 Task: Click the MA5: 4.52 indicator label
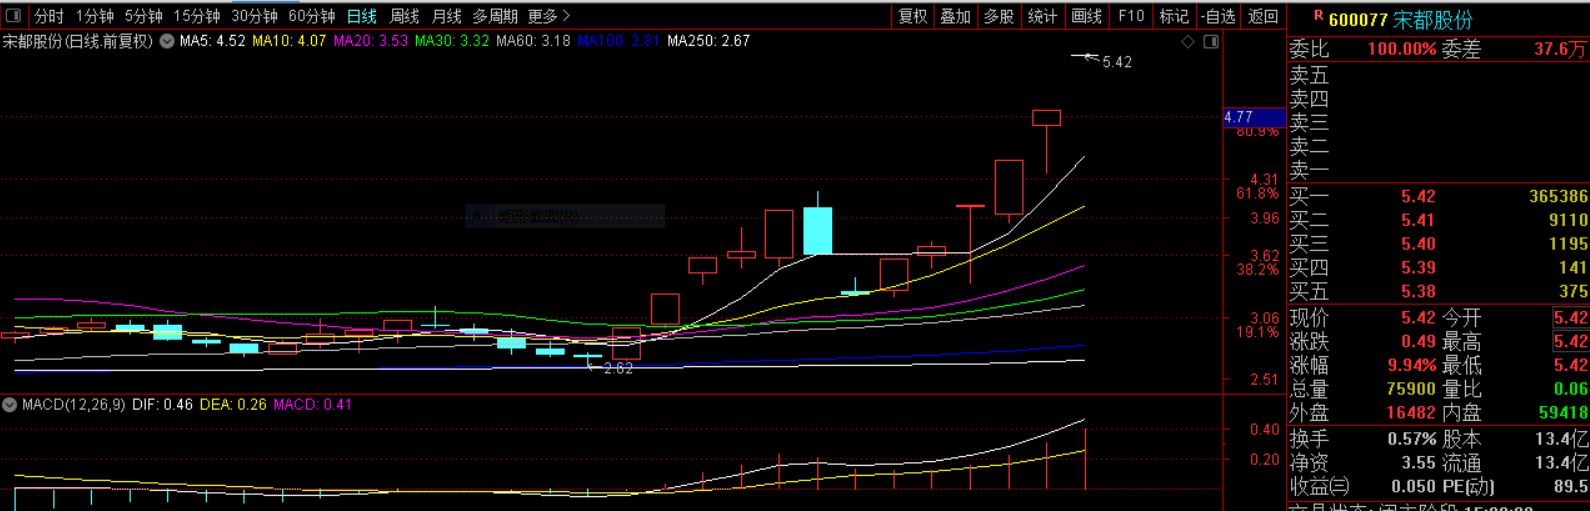tap(213, 41)
